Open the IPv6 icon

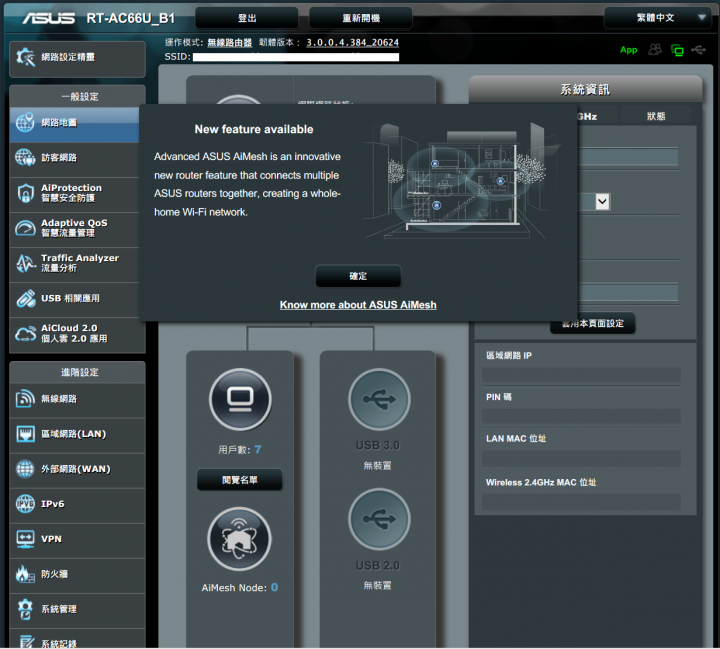click(x=25, y=504)
